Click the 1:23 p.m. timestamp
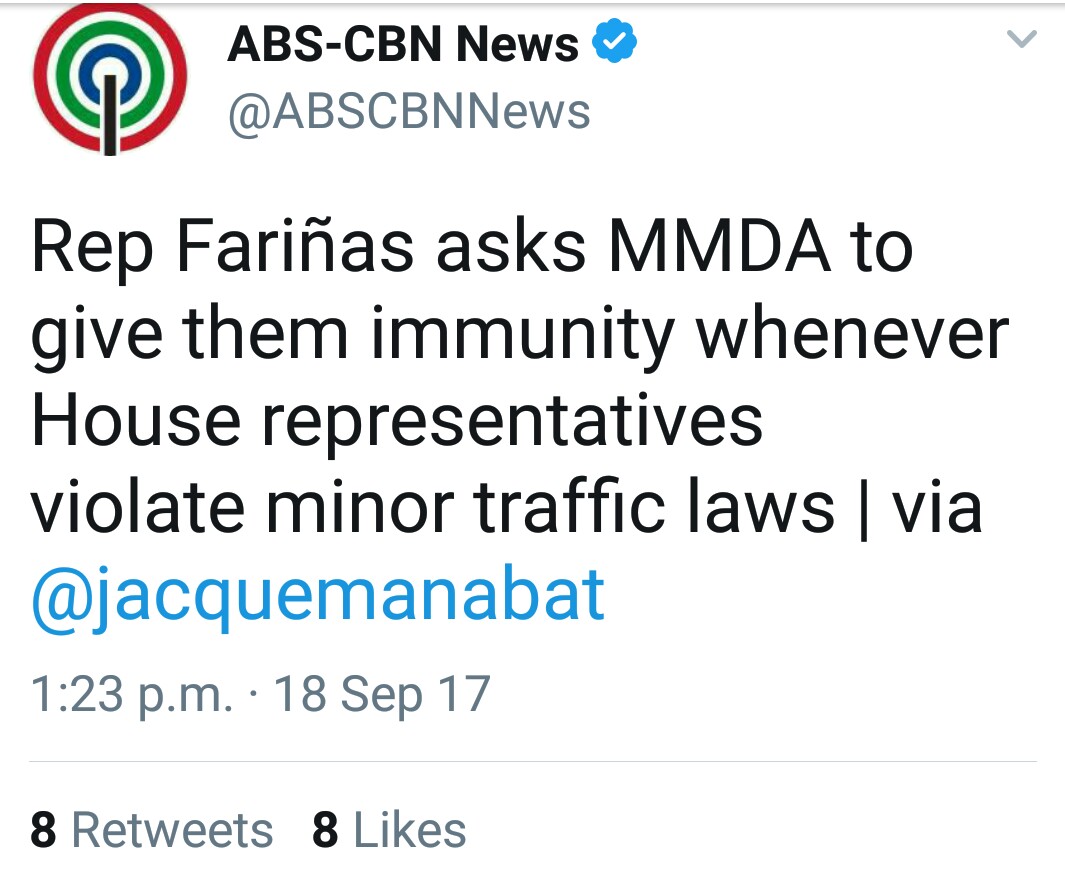1065x871 pixels. click(x=131, y=695)
